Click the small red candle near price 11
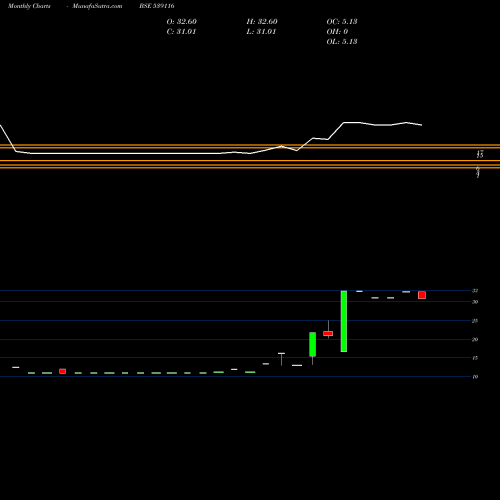Viewport: 500px width, 500px height. pyautogui.click(x=63, y=371)
